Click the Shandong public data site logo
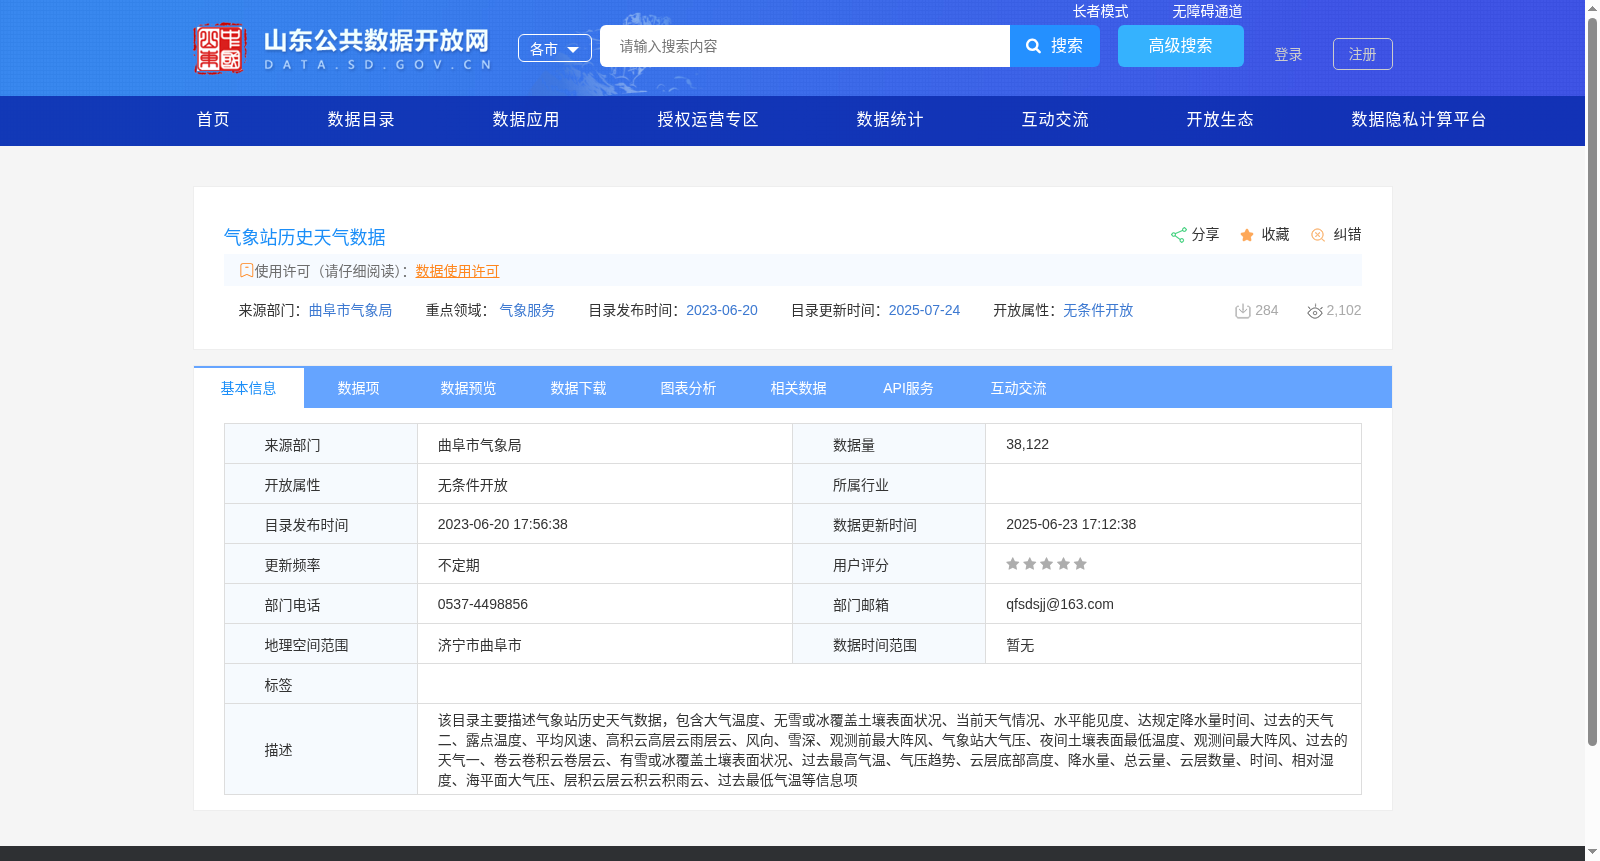Image resolution: width=1600 pixels, height=861 pixels. [x=342, y=48]
